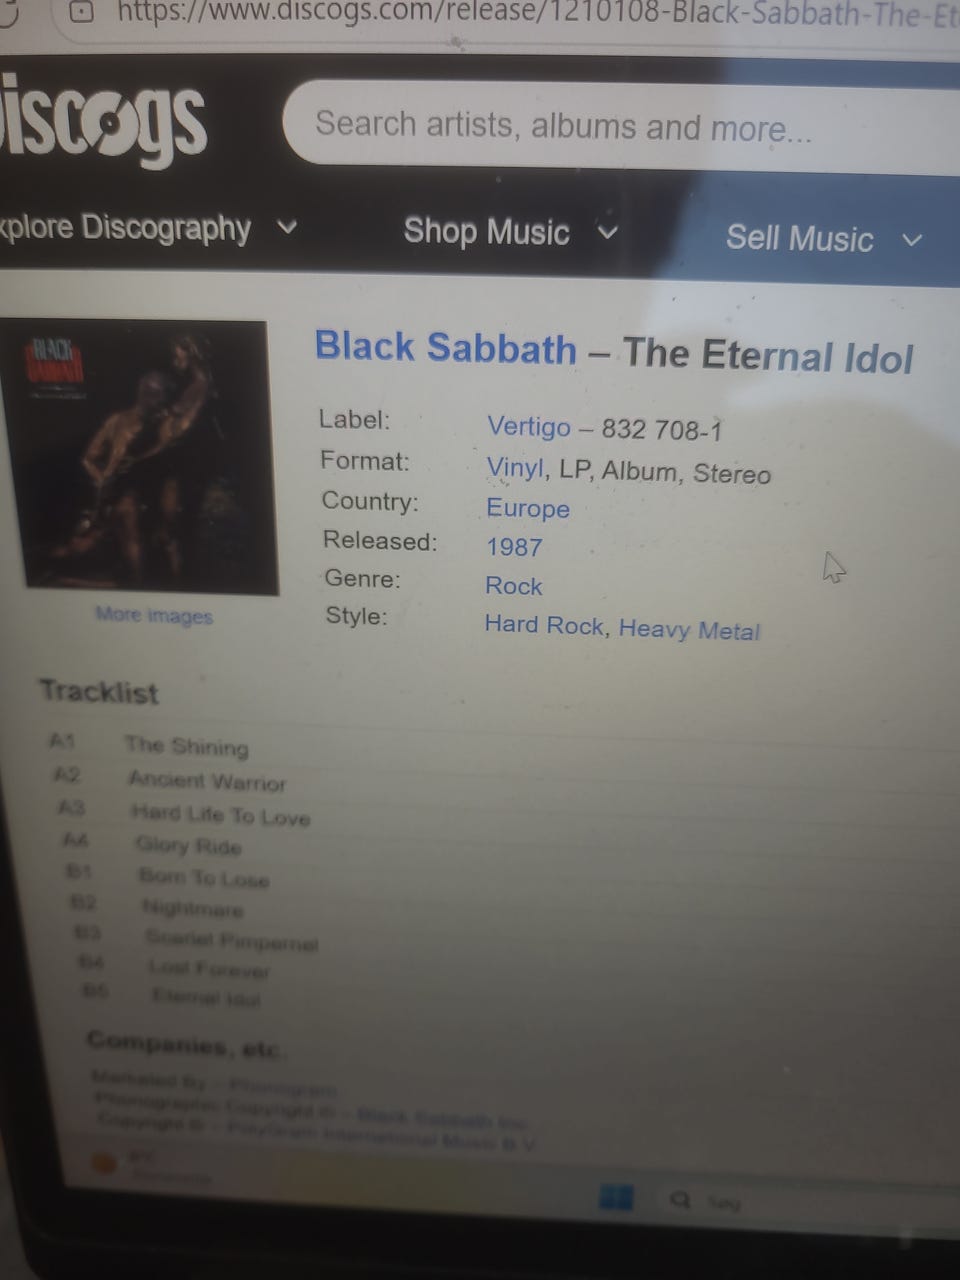
Task: Expand the Sell Music dropdown chevron
Action: point(911,240)
